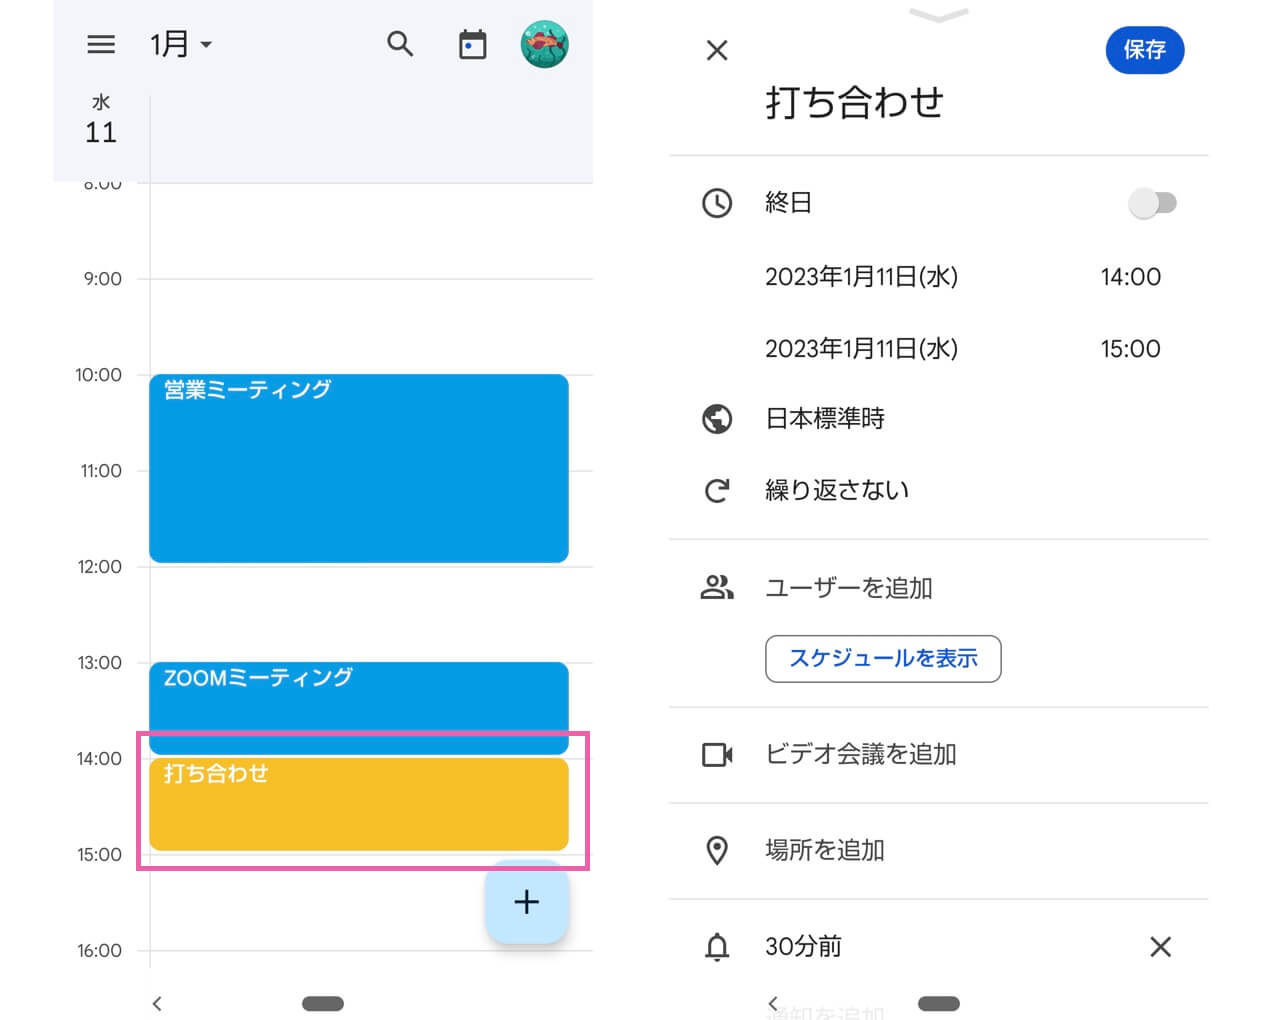Edit the 打ち合わせ title field

click(855, 102)
